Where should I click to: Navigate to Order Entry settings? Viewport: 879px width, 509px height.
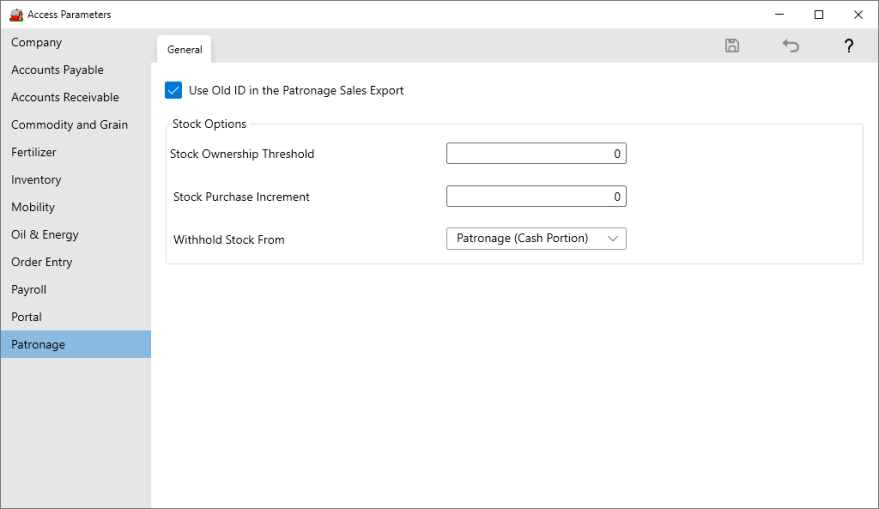tap(42, 262)
